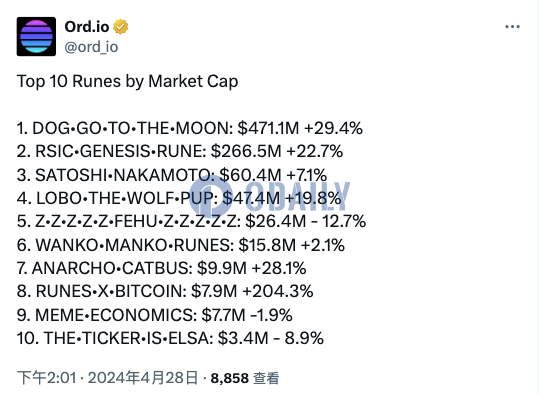
Task: Open the three-dot more options menu
Action: pyautogui.click(x=512, y=27)
